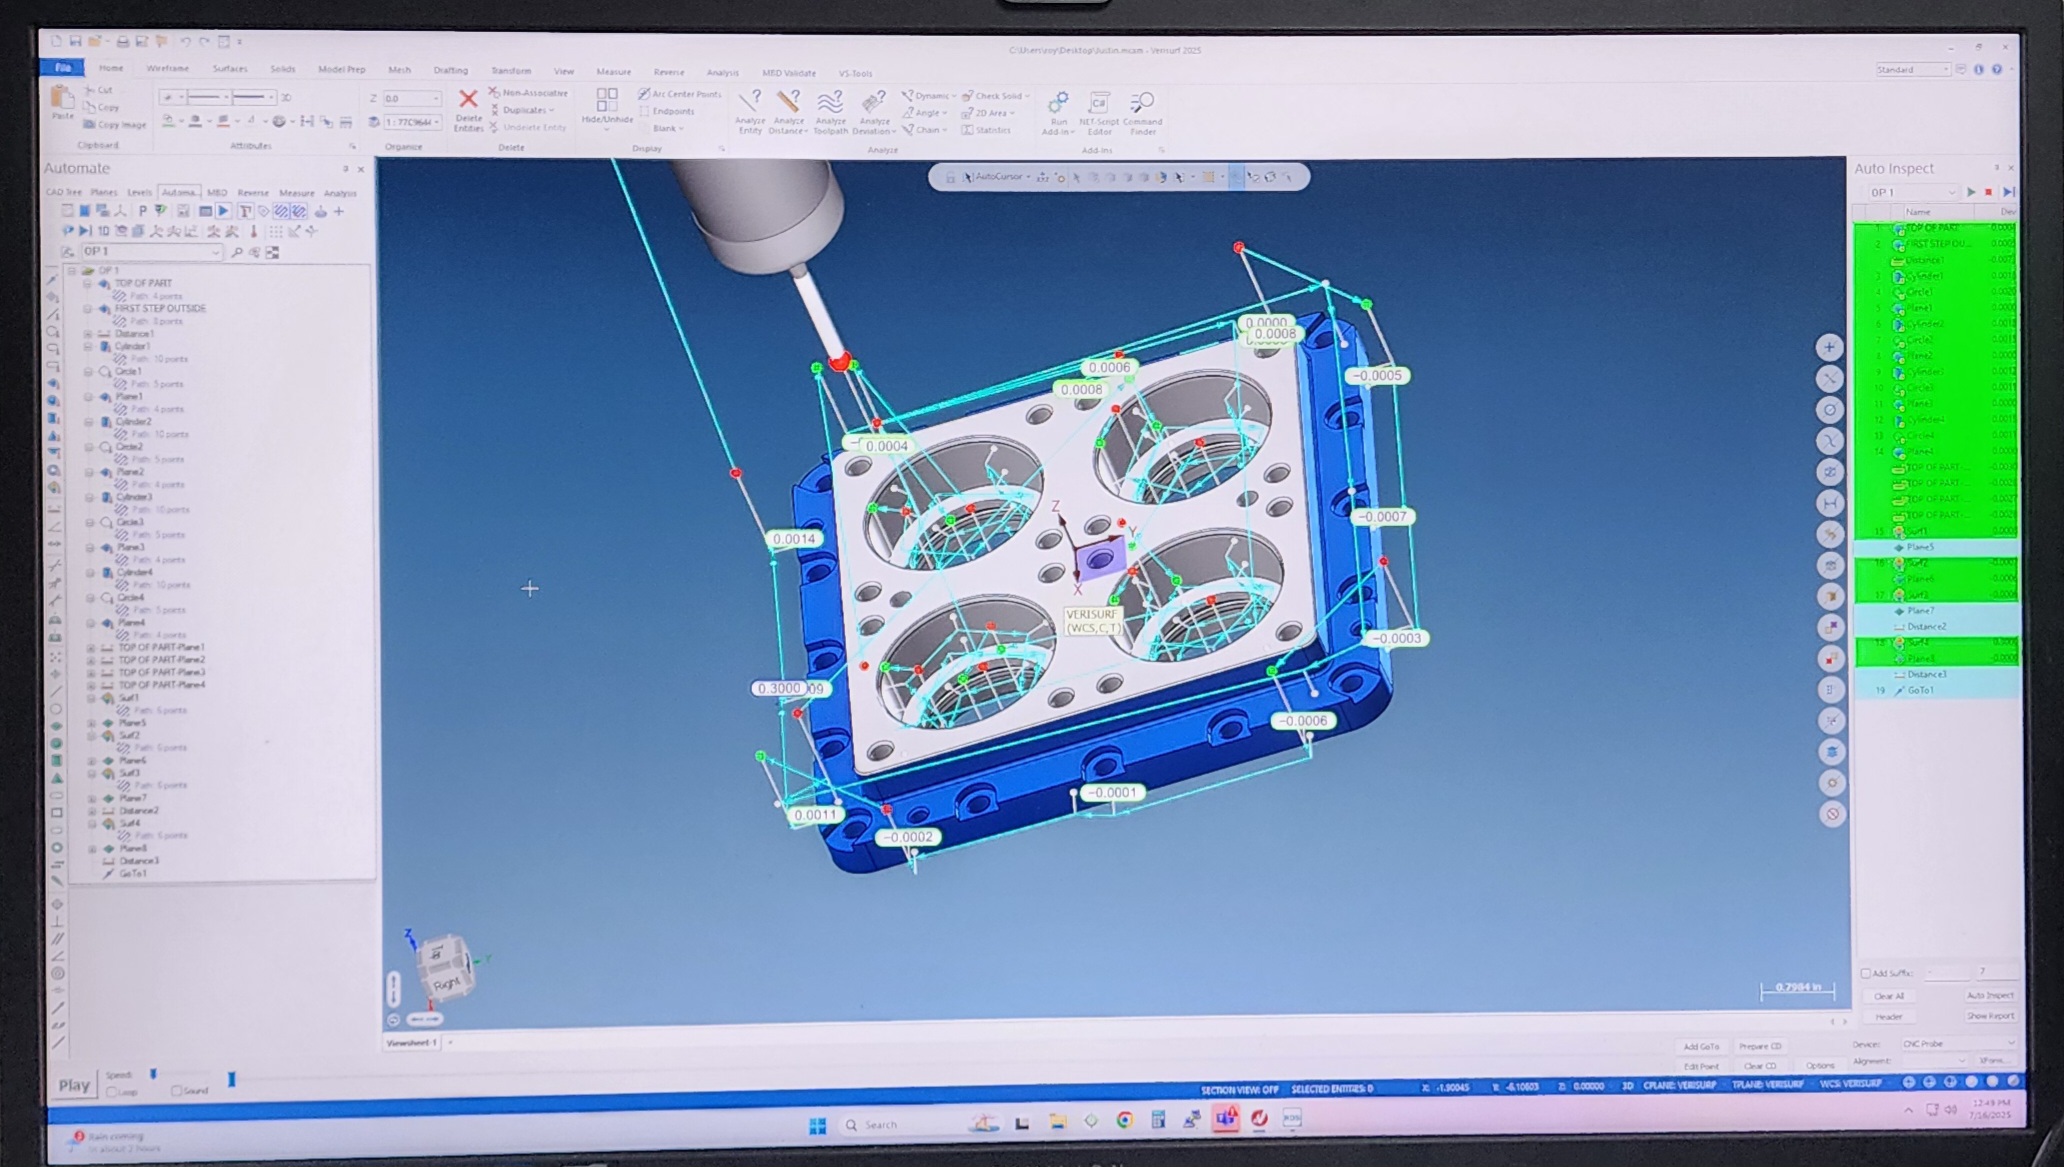Adjust the playback Speed slider

click(154, 1075)
